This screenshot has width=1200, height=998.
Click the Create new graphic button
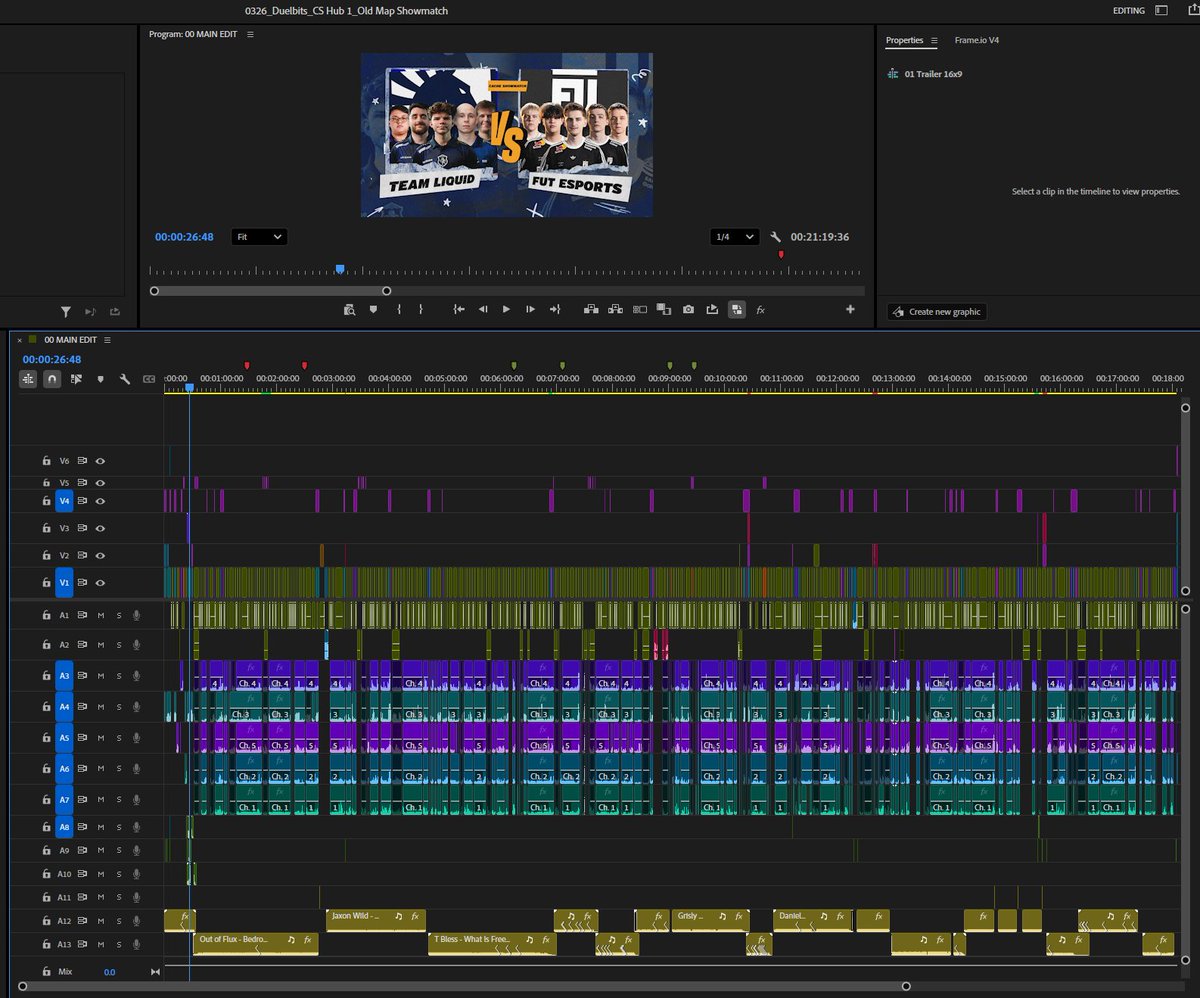937,312
